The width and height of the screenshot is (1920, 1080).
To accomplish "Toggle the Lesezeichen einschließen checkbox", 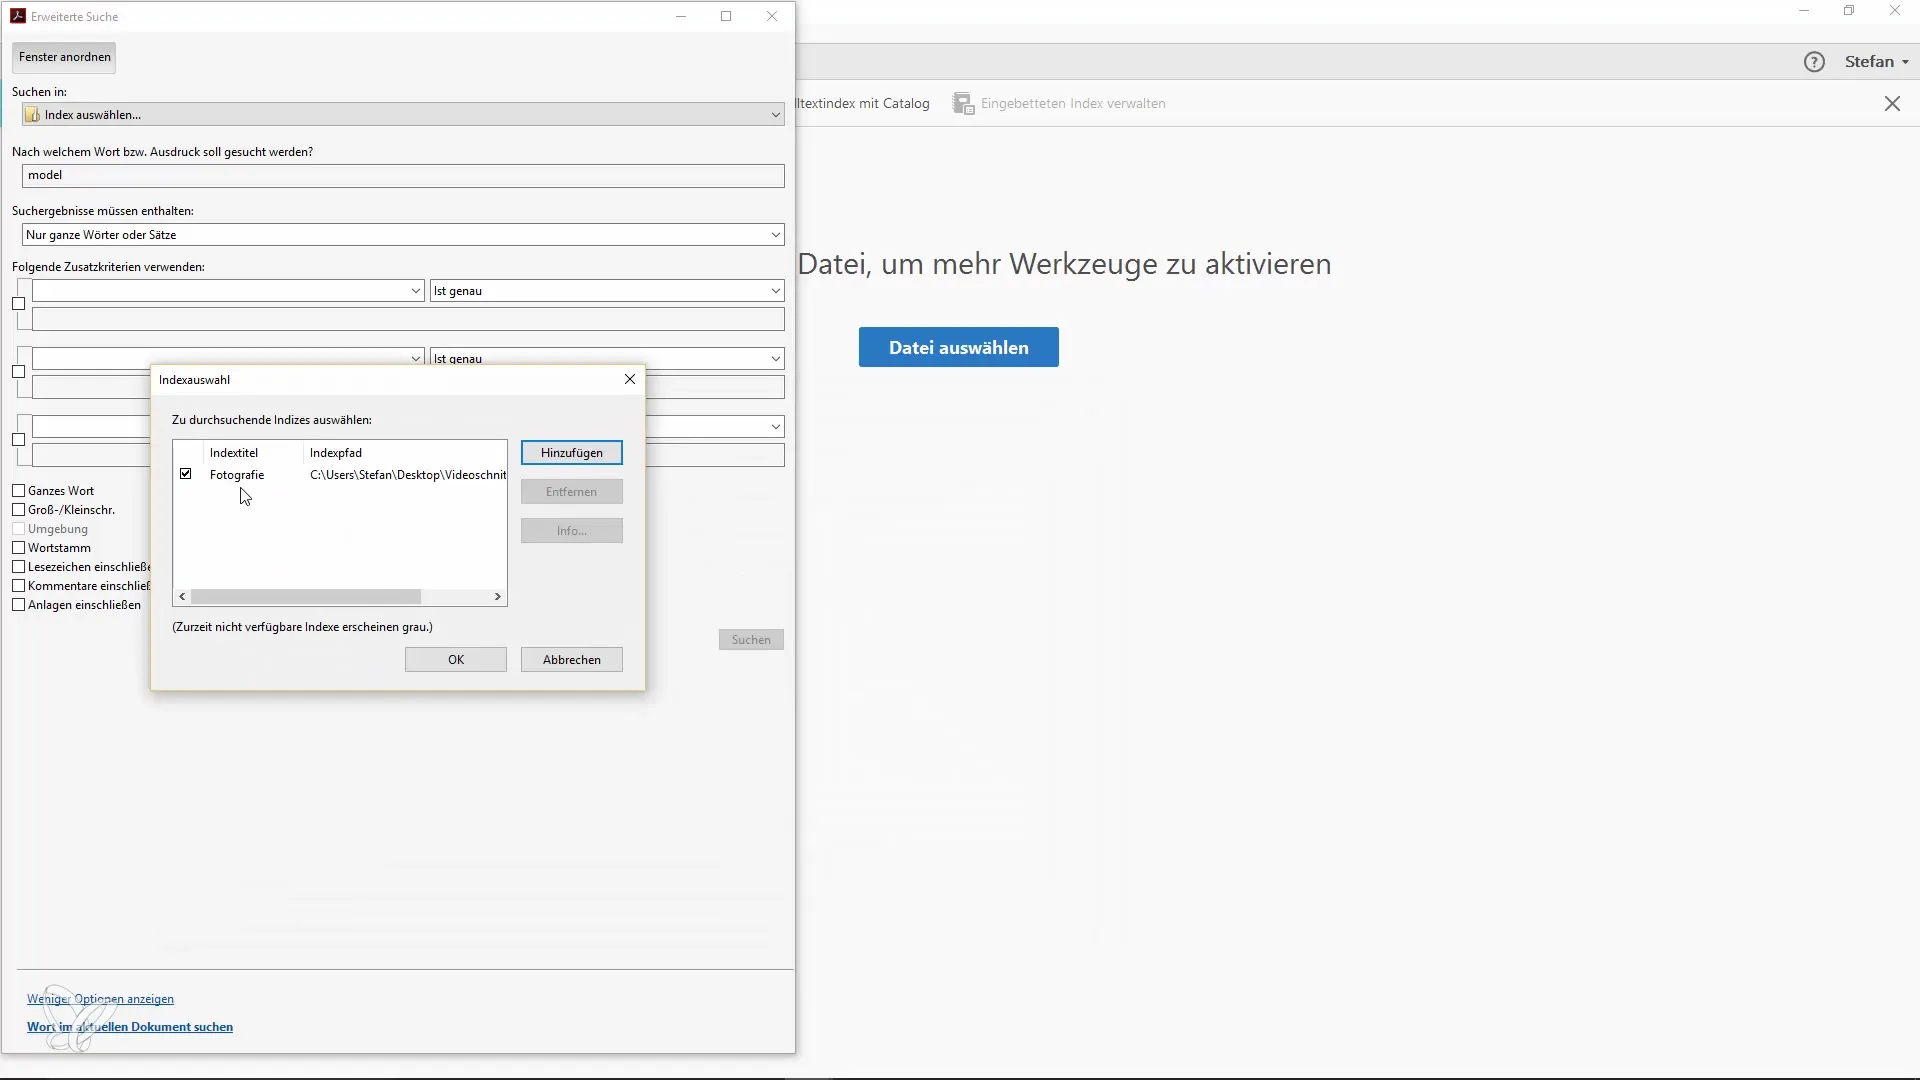I will coord(18,567).
